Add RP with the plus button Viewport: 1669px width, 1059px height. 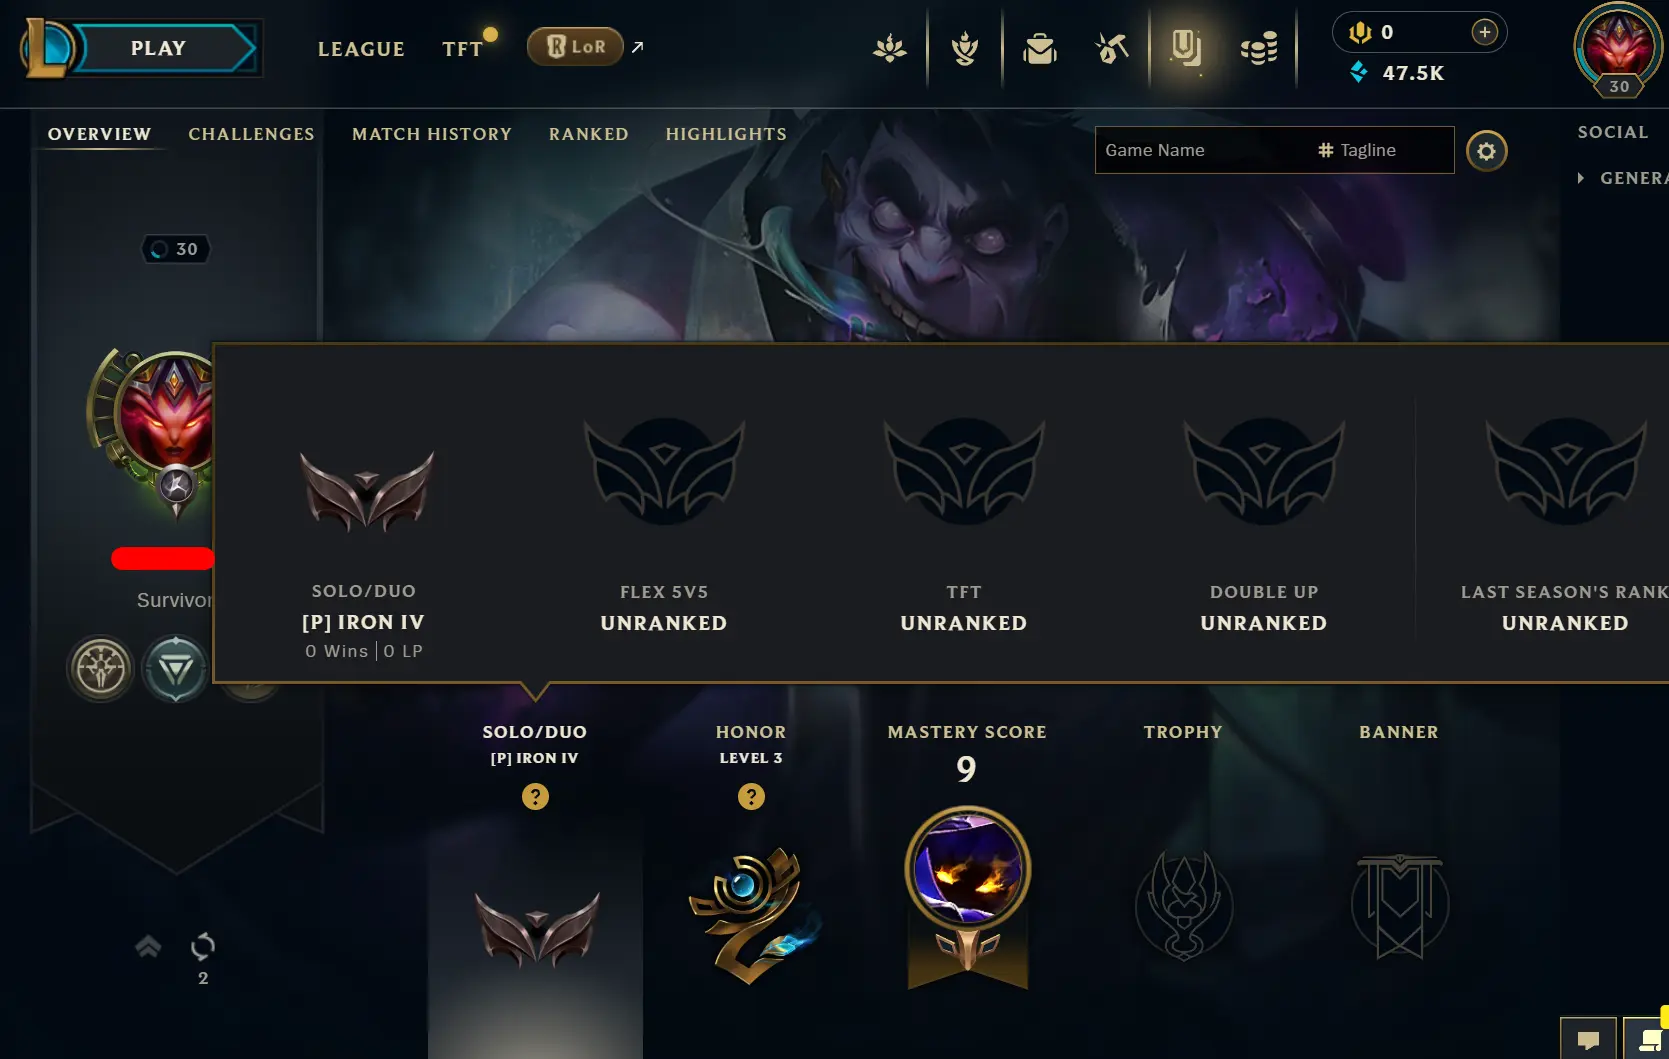click(x=1485, y=32)
